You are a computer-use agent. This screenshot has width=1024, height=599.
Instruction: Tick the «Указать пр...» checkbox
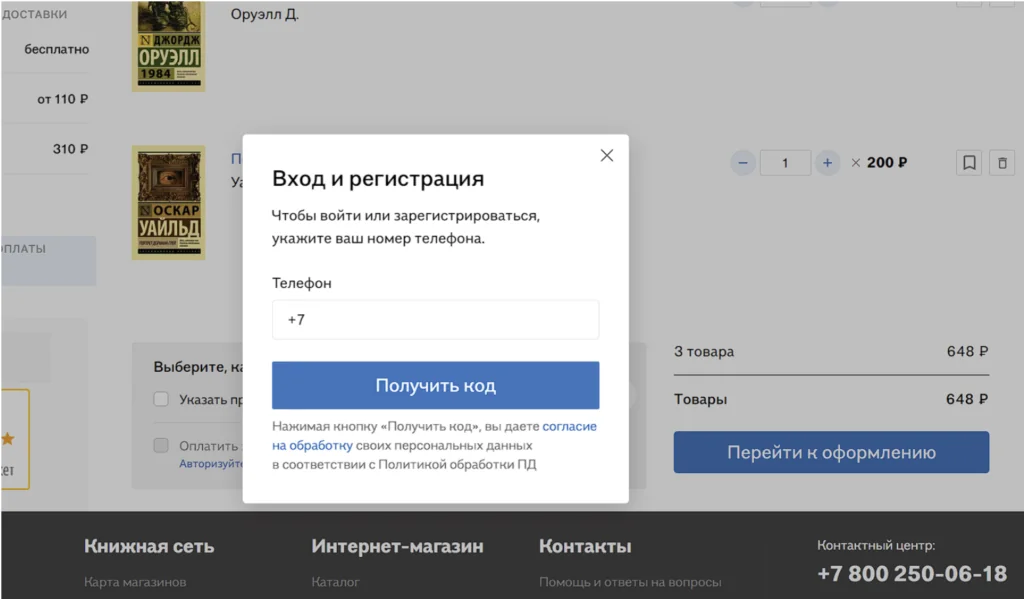(161, 400)
